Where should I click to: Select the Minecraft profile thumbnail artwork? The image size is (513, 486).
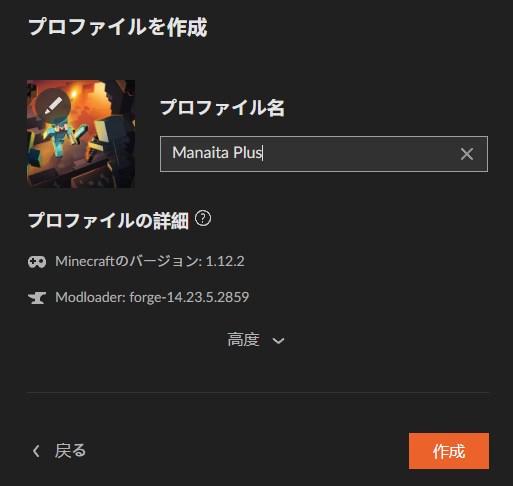coord(81,134)
